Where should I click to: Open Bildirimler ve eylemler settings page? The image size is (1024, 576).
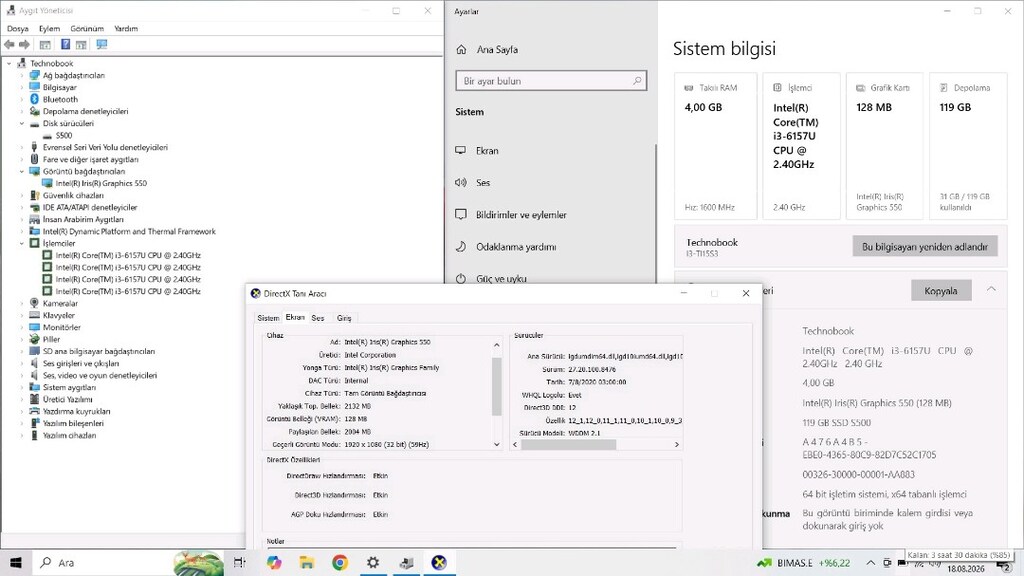[x=521, y=215]
